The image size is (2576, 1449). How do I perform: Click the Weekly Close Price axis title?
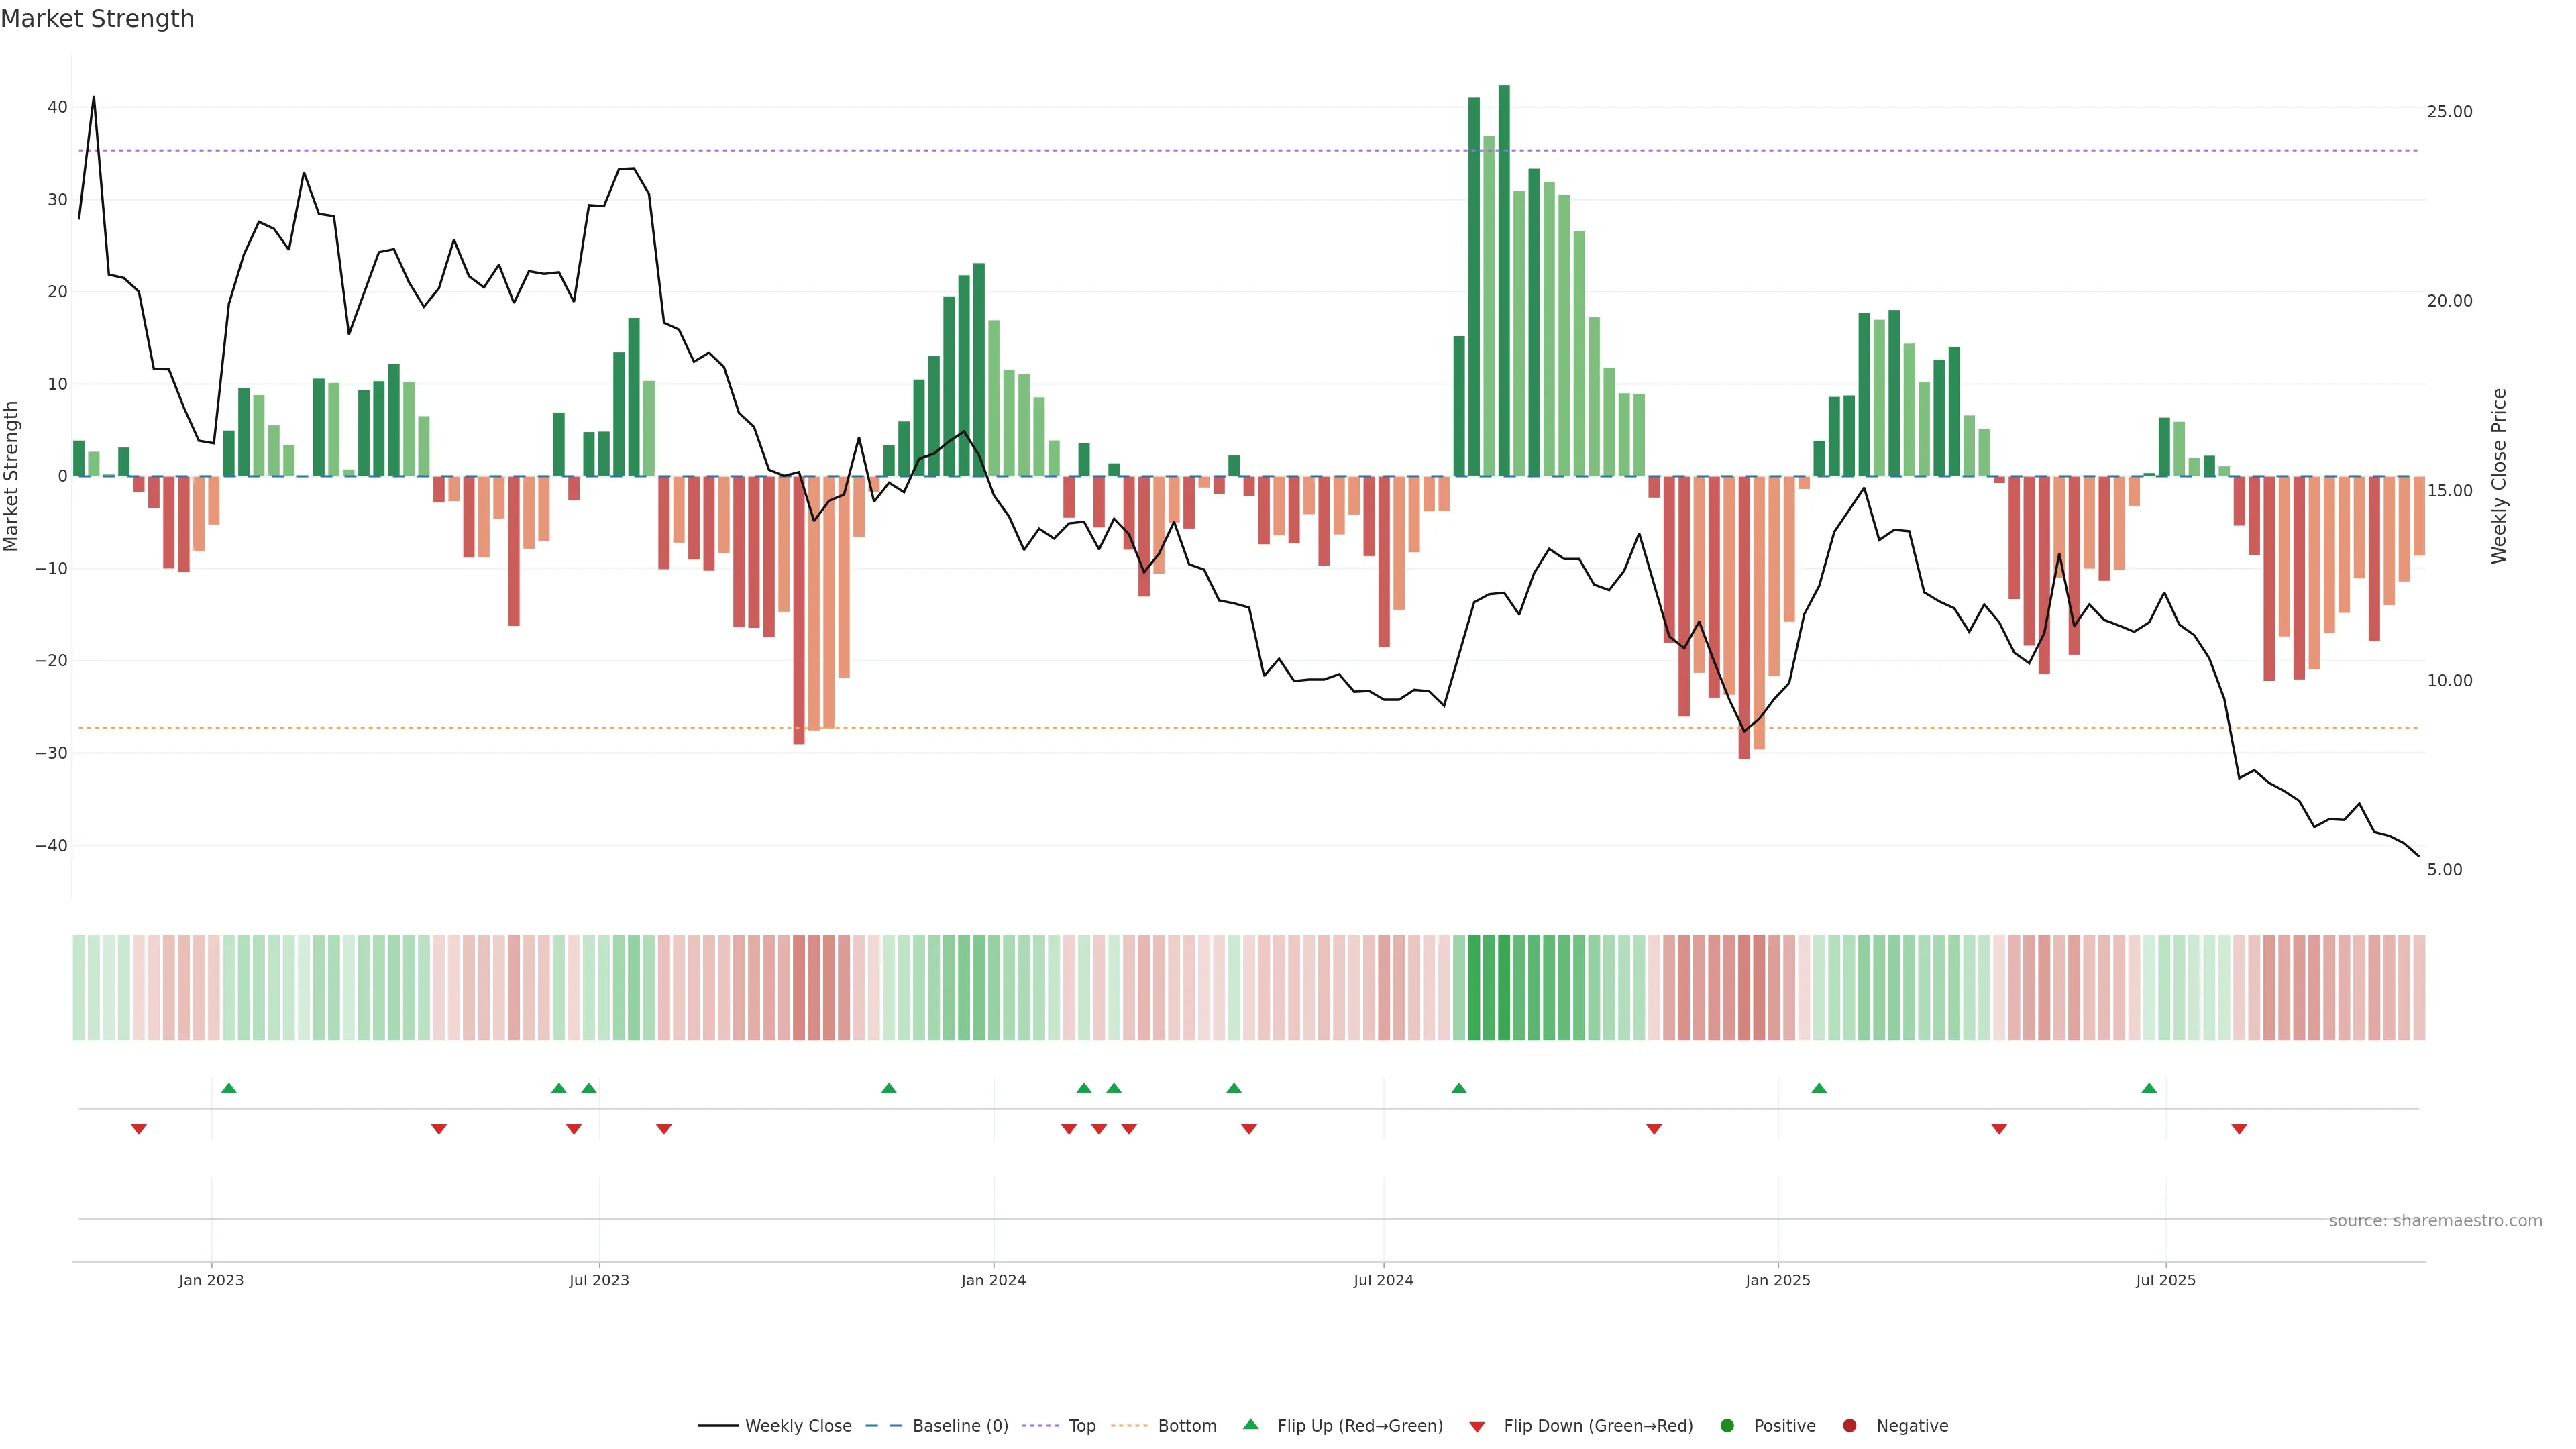[x=2499, y=476]
